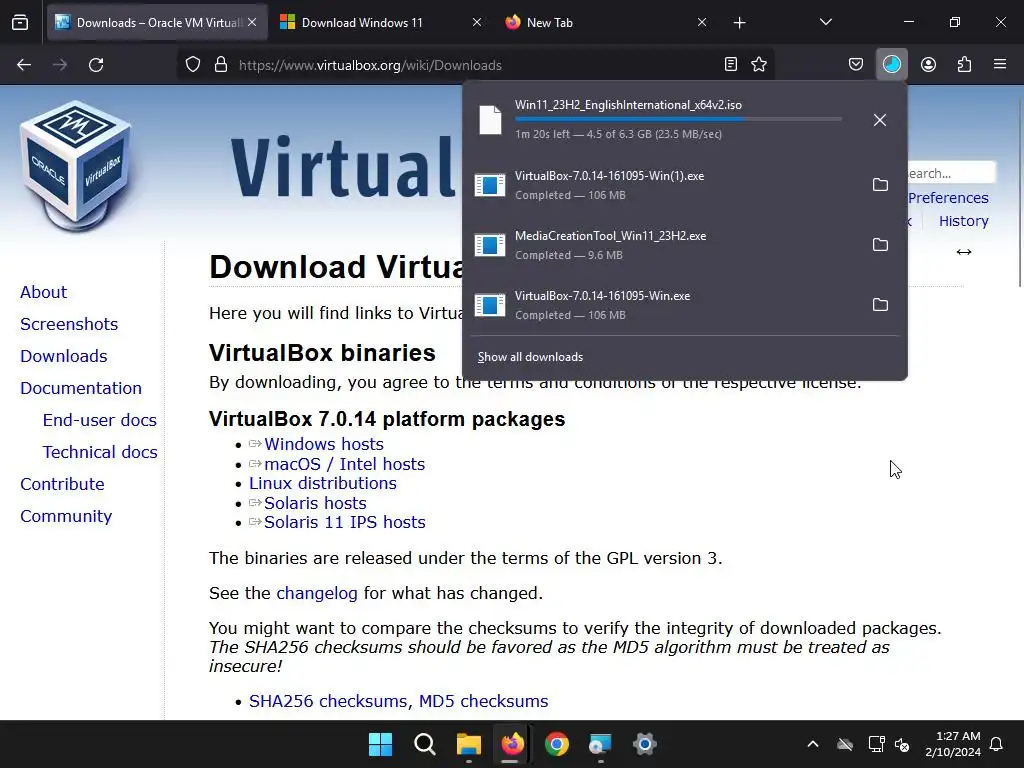Open taskbar clock showing 1:27 AM
The image size is (1024, 768).
(953, 744)
